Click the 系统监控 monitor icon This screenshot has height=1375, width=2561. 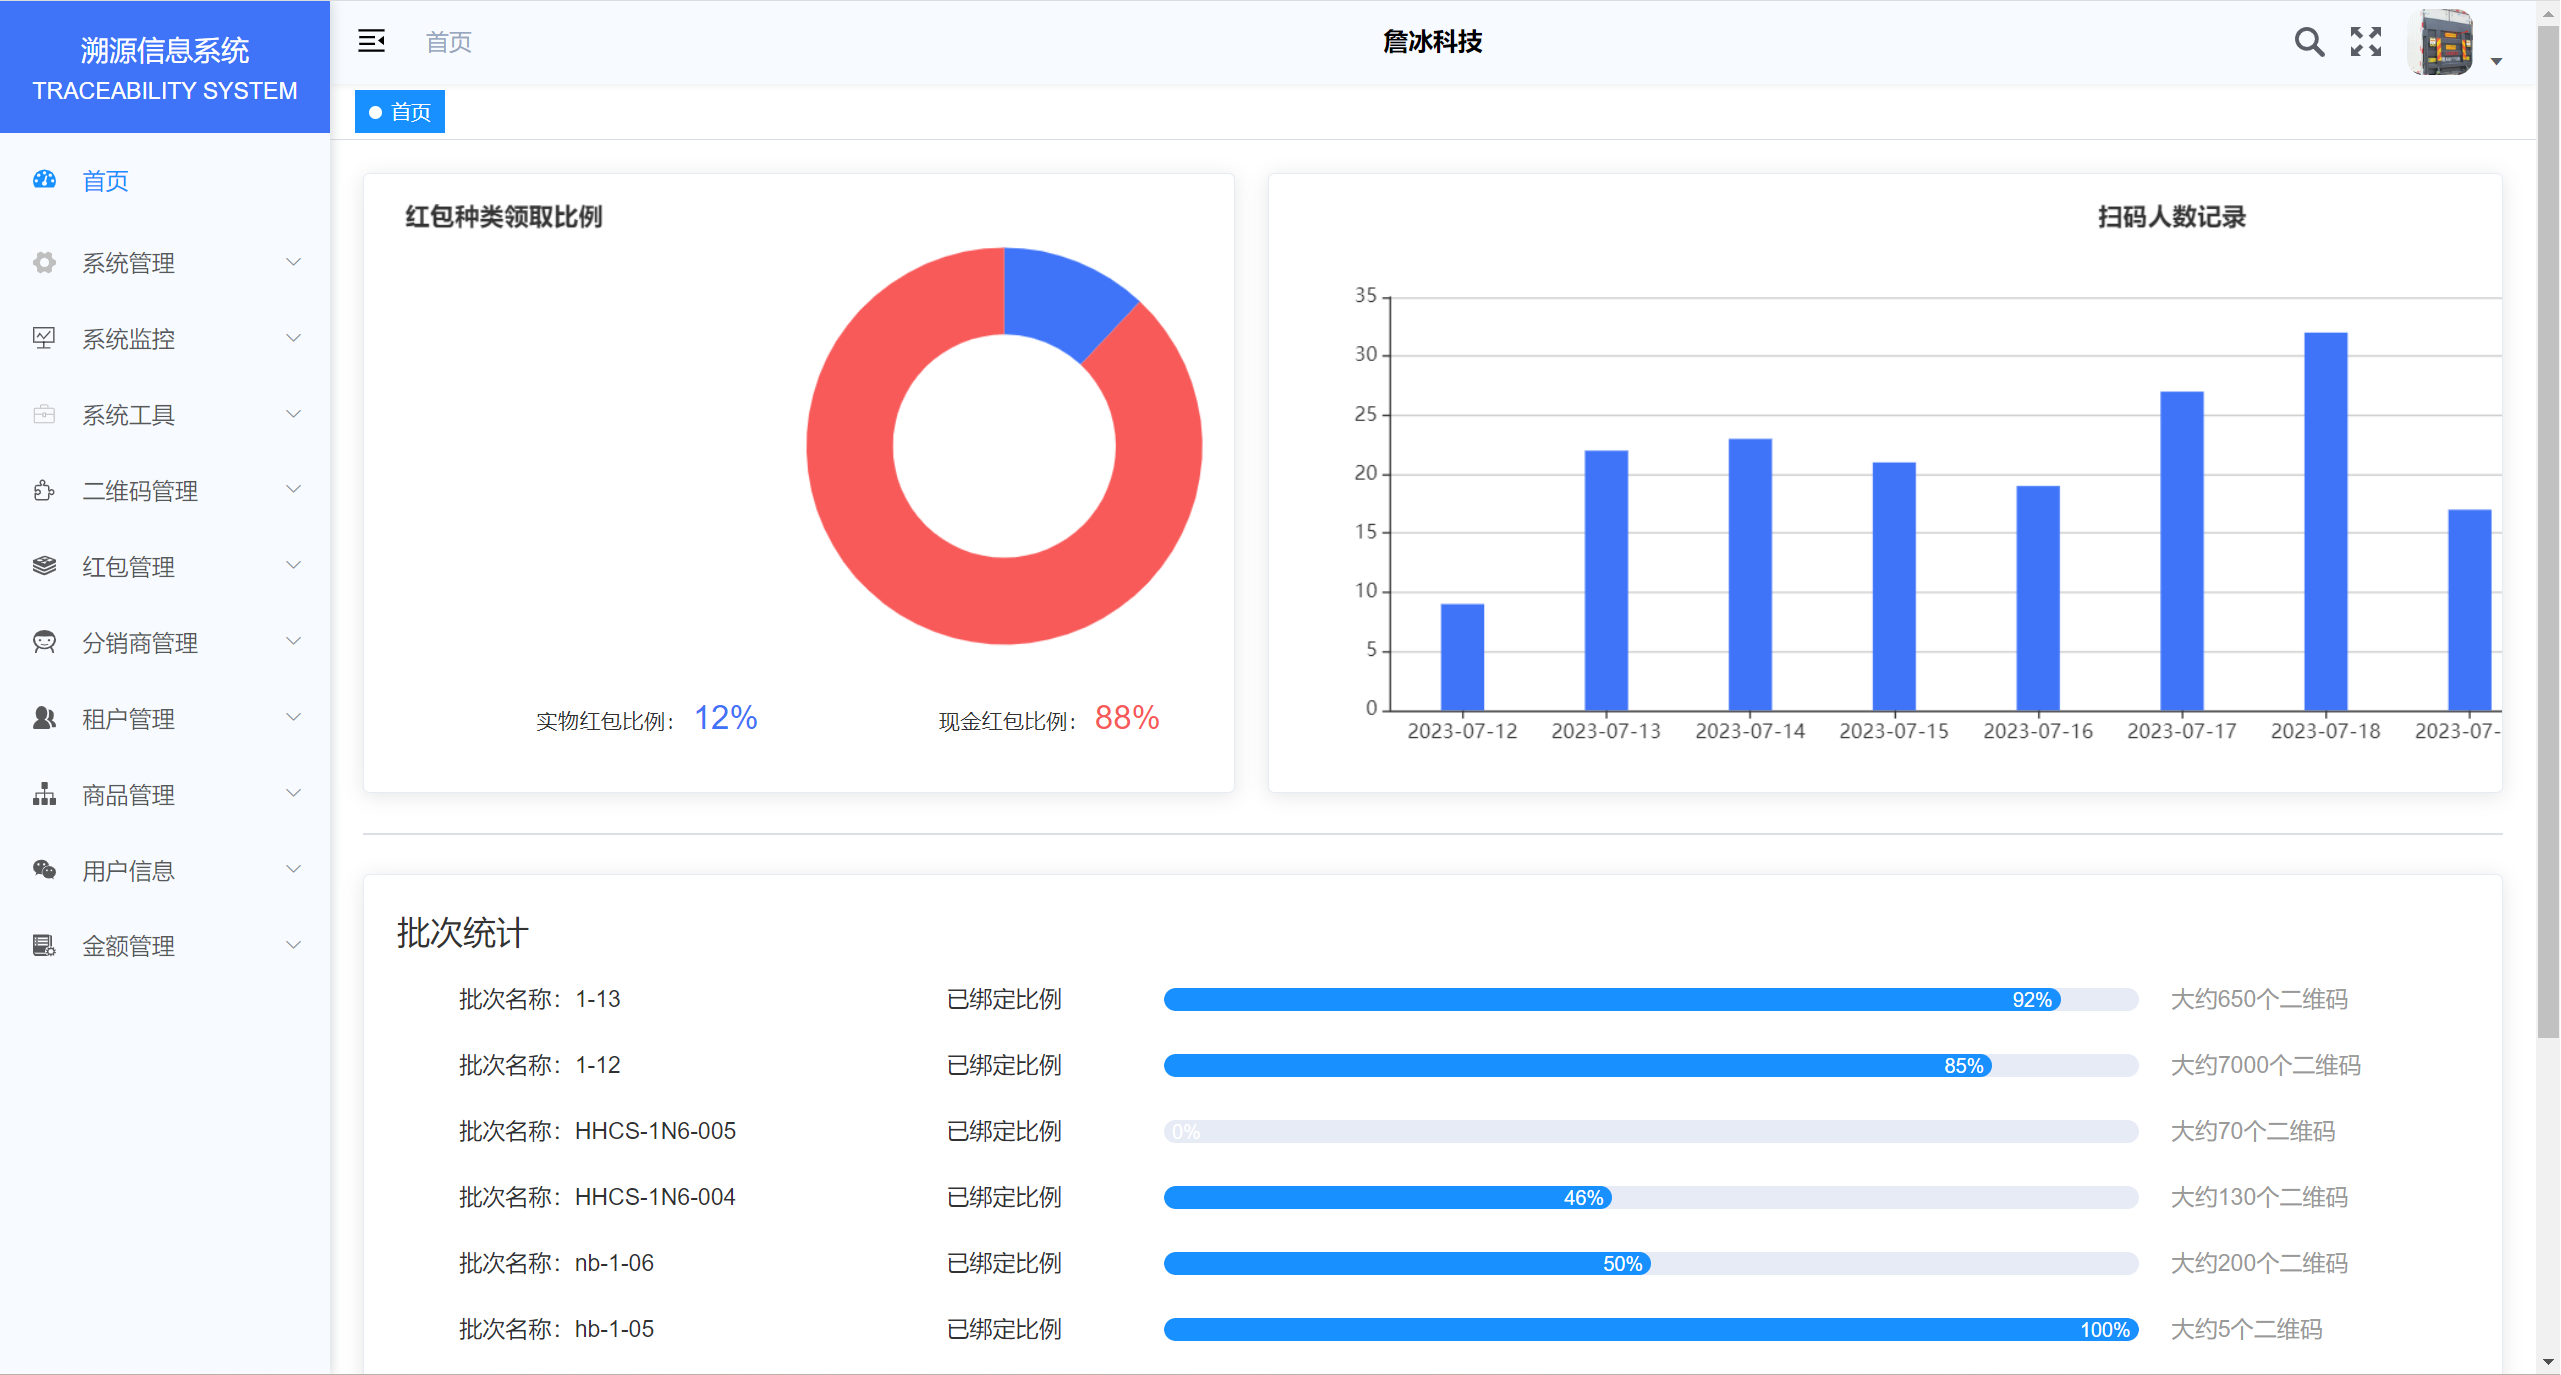pos(44,338)
